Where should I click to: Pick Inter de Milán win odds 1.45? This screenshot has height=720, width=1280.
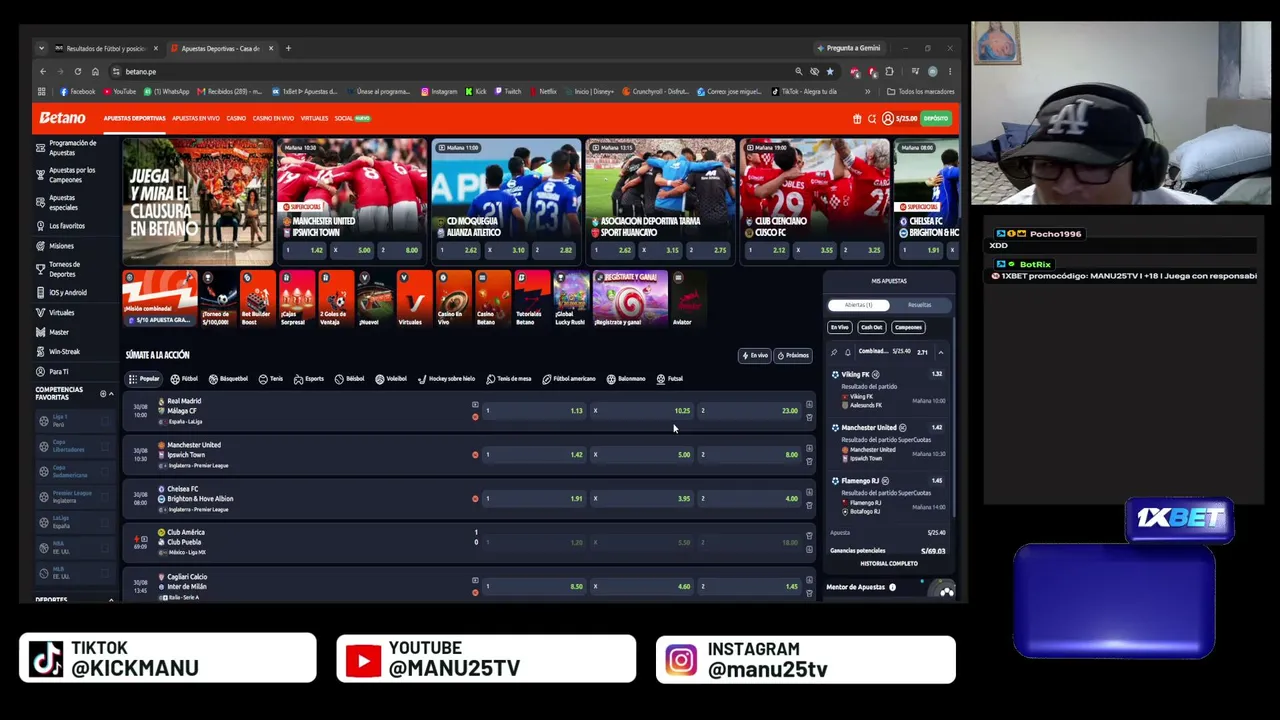[x=749, y=587]
